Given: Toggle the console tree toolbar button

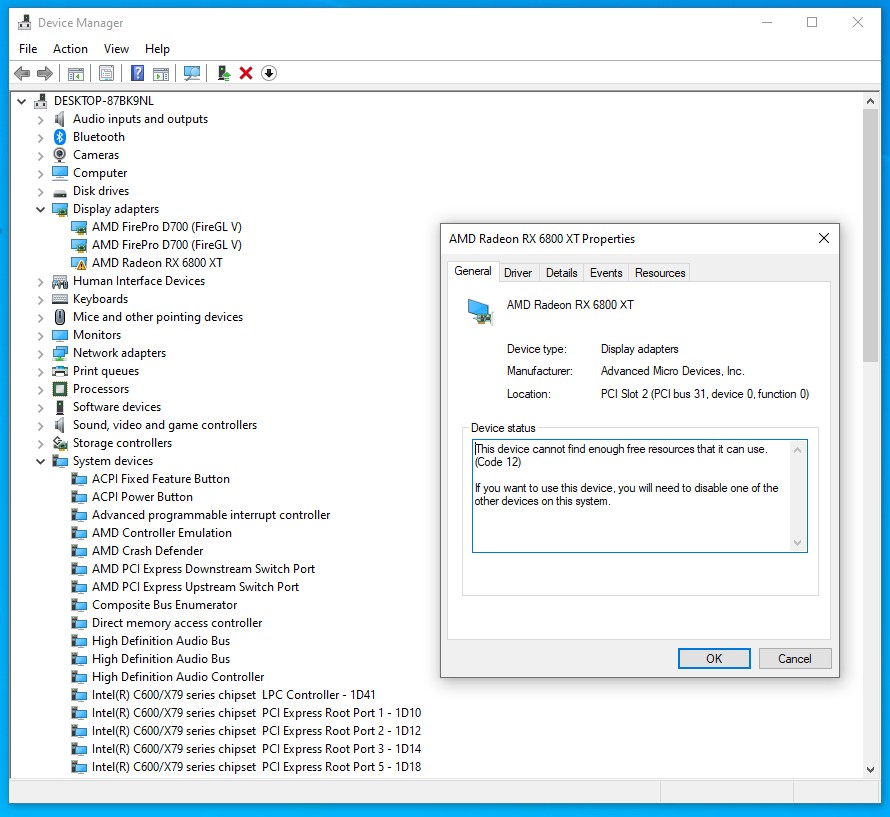Looking at the screenshot, I should coord(75,73).
